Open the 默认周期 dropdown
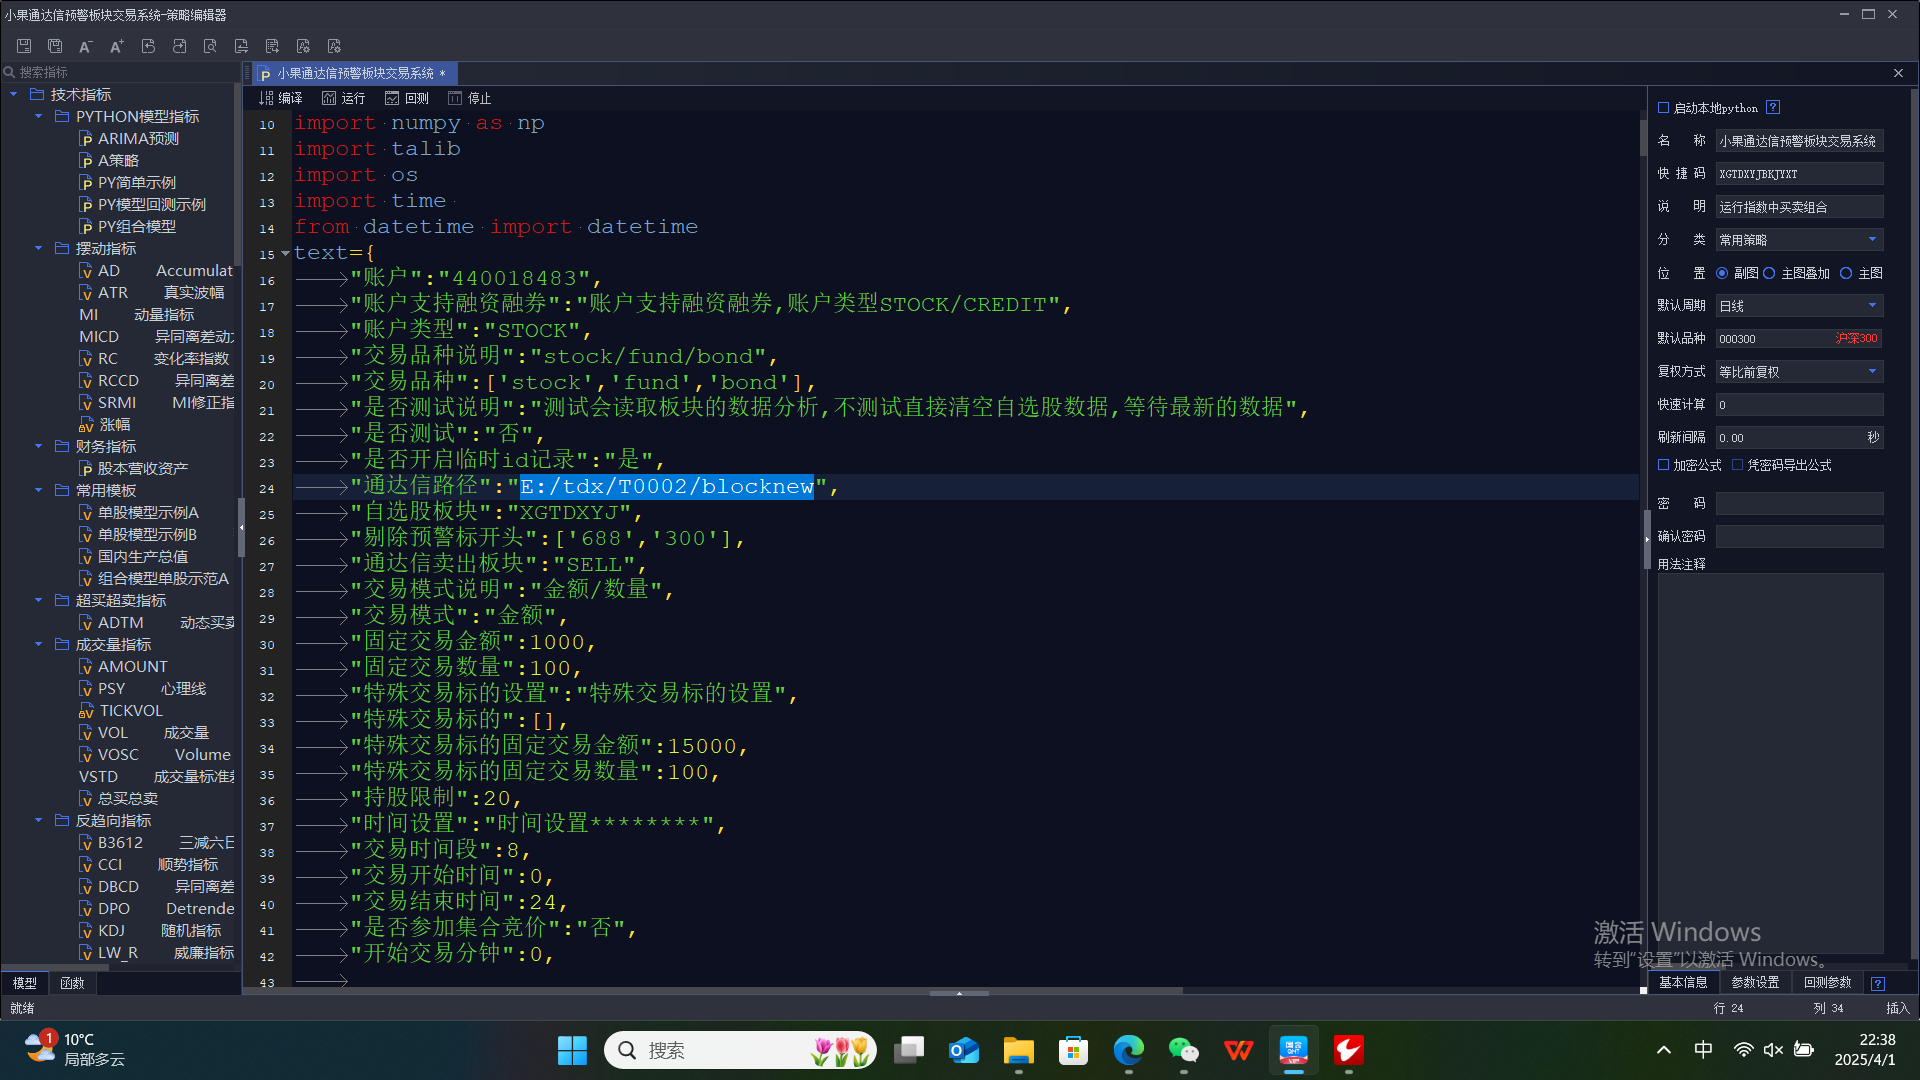This screenshot has width=1920, height=1080. click(1872, 306)
